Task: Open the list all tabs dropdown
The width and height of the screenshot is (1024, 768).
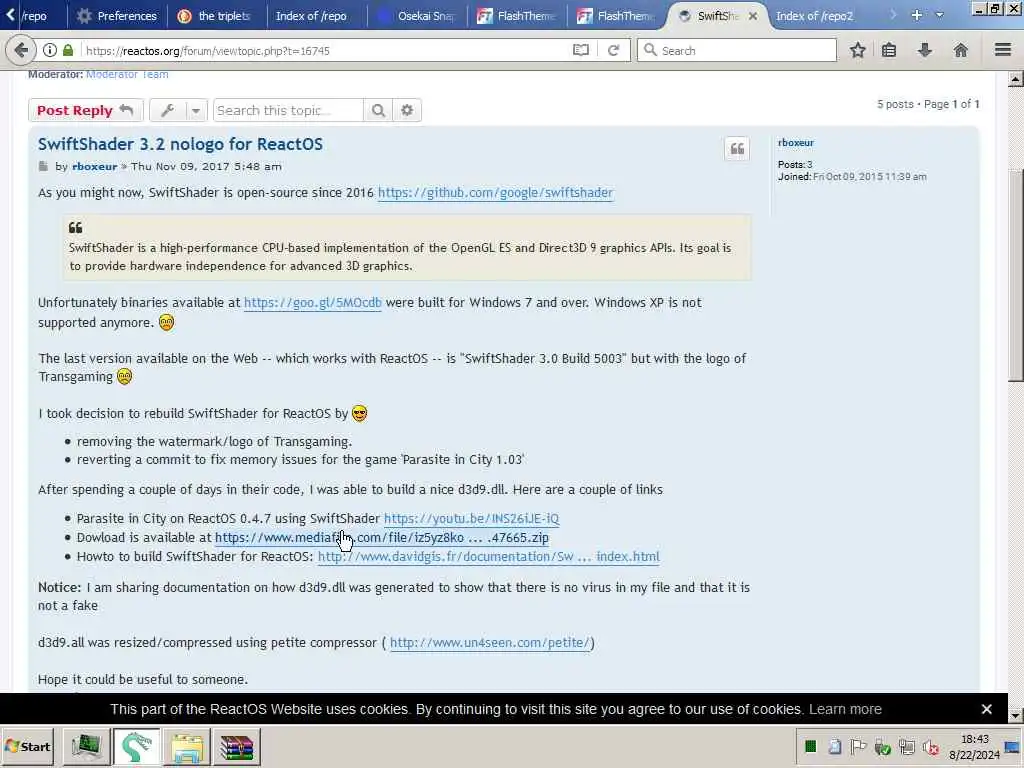Action: coord(940,15)
